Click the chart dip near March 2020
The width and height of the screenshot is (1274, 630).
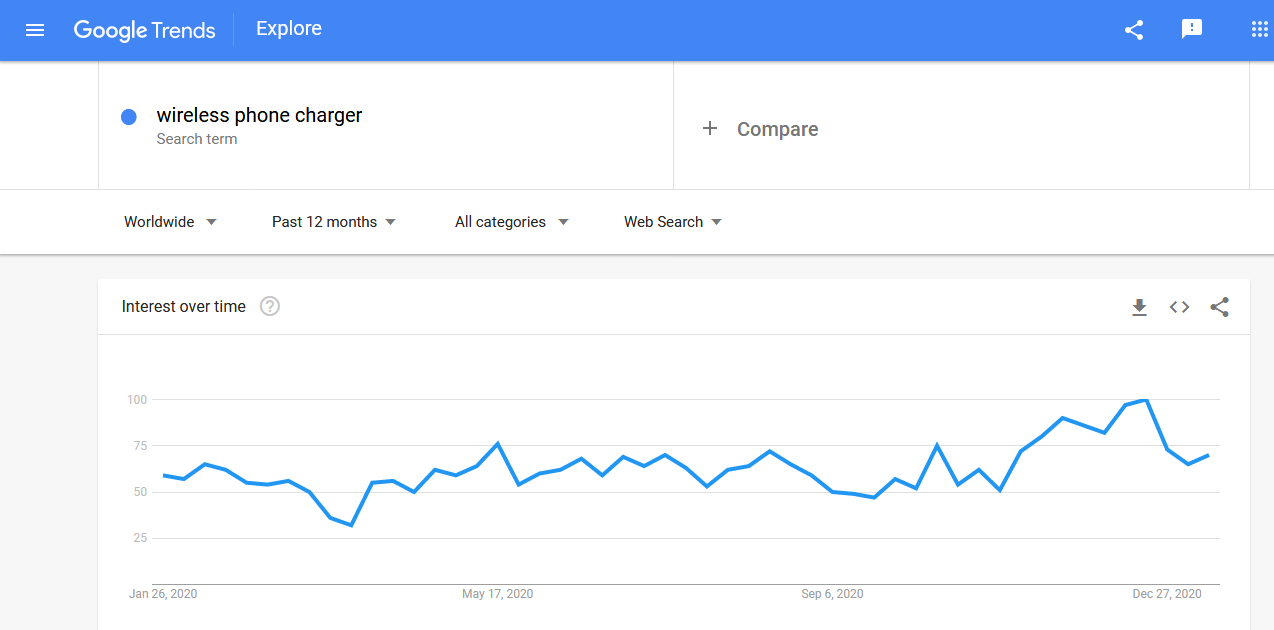pyautogui.click(x=351, y=525)
